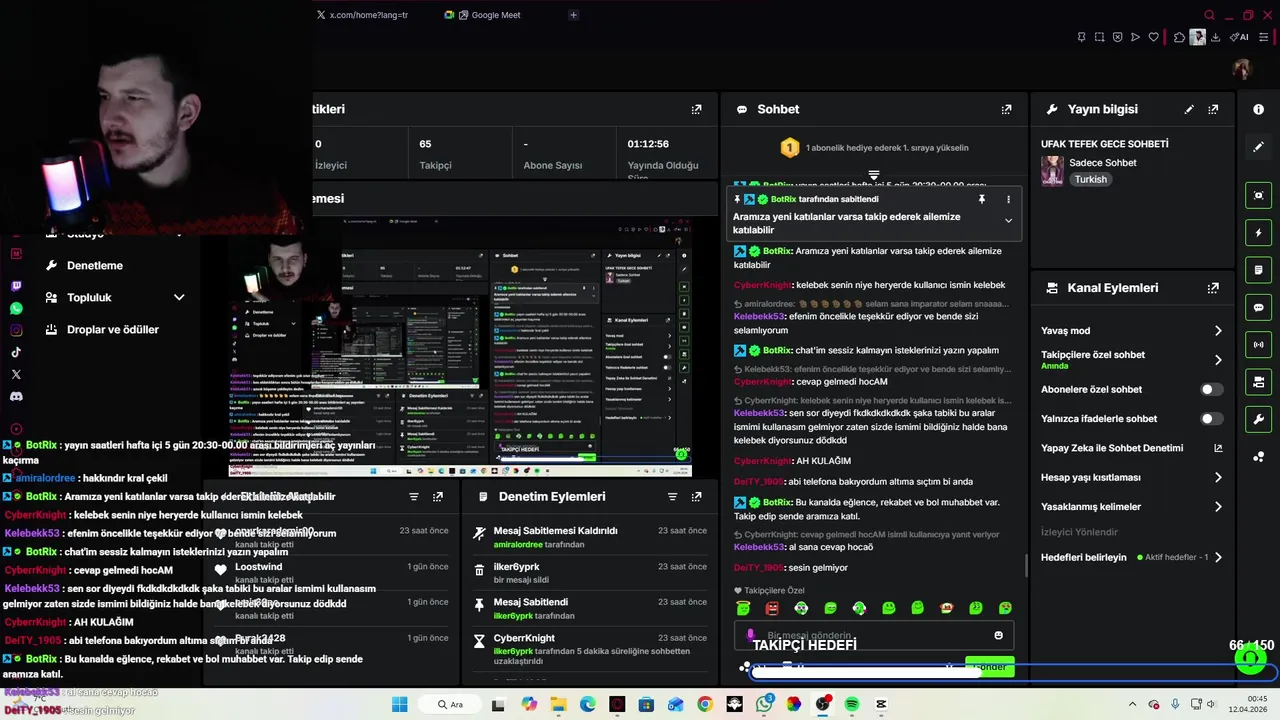Click the document quick action in the right rail
Screen dimensions: 1280x720
pos(1258,270)
